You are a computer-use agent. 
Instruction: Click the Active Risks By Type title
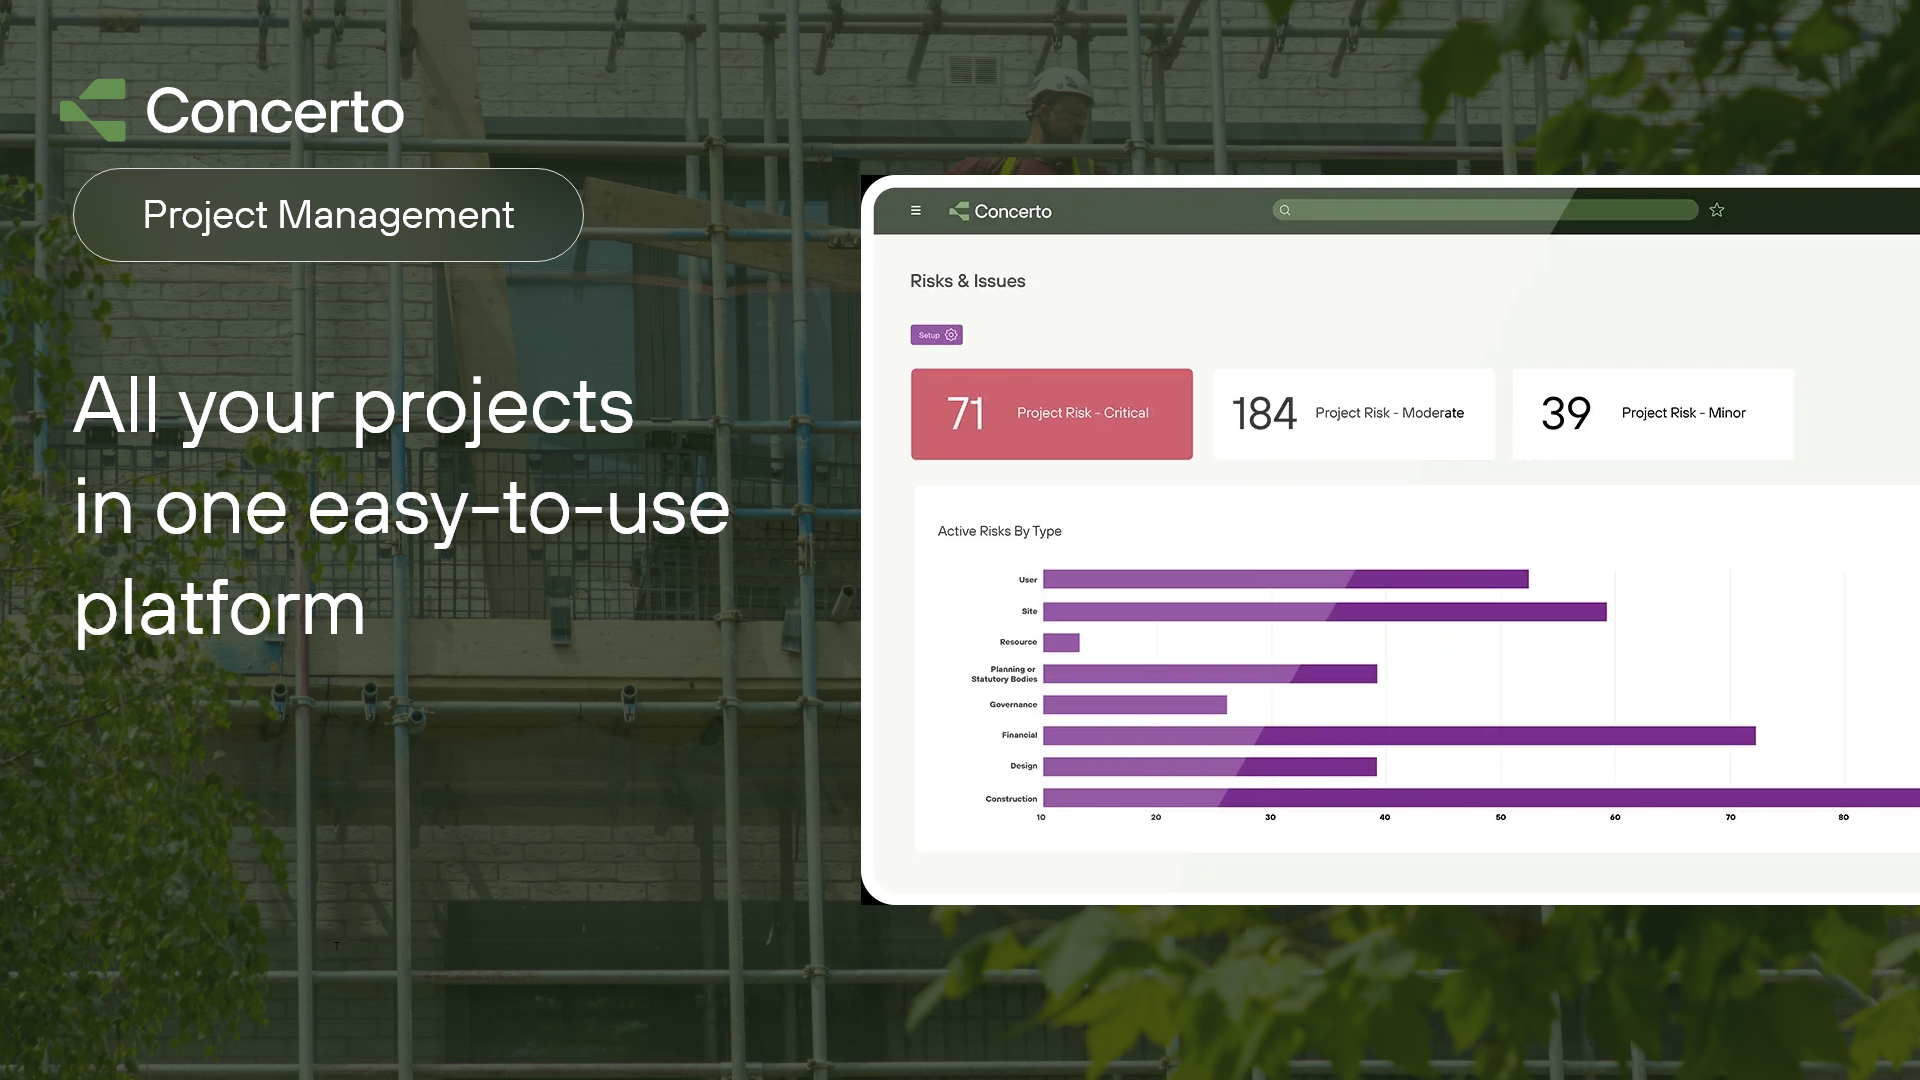[x=999, y=531]
